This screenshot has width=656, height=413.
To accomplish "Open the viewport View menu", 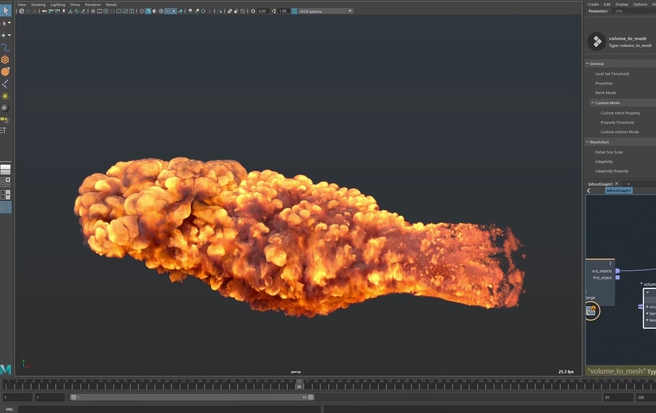I will (21, 5).
